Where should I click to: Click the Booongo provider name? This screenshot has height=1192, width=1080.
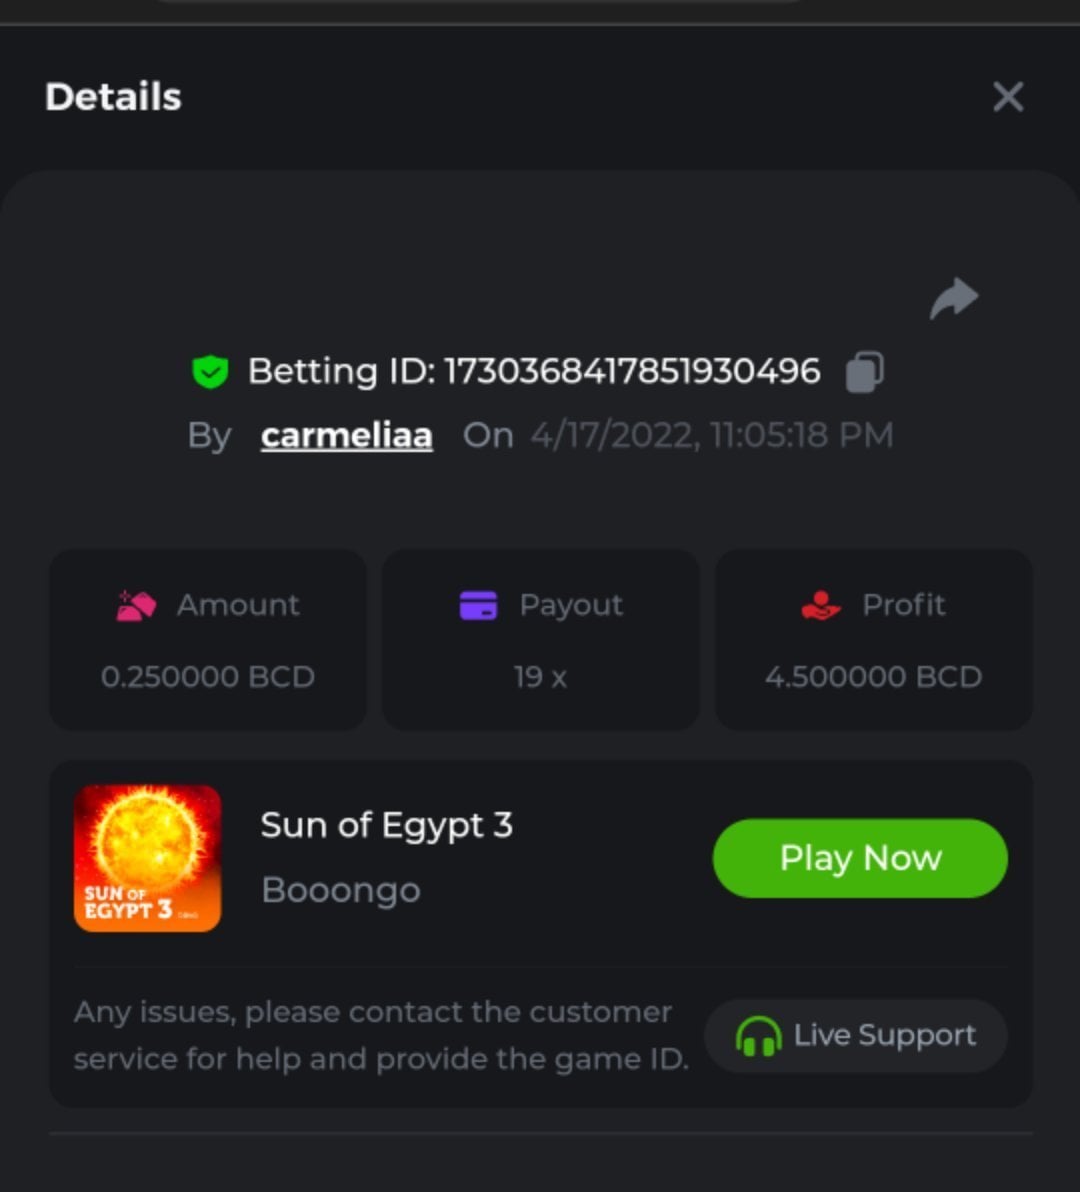point(340,890)
